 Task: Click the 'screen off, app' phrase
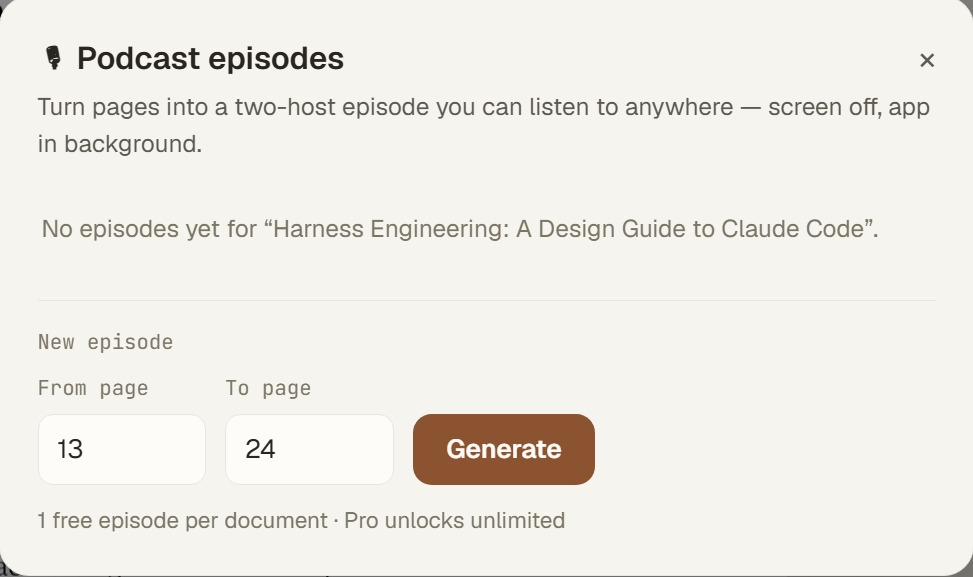tap(849, 107)
